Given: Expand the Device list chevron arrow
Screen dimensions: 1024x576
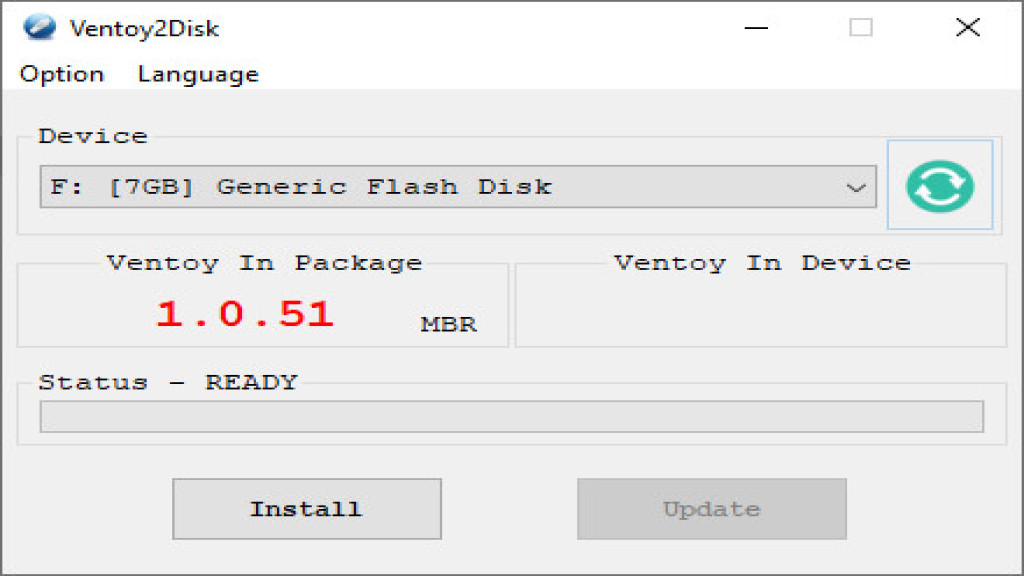Looking at the screenshot, I should 855,187.
